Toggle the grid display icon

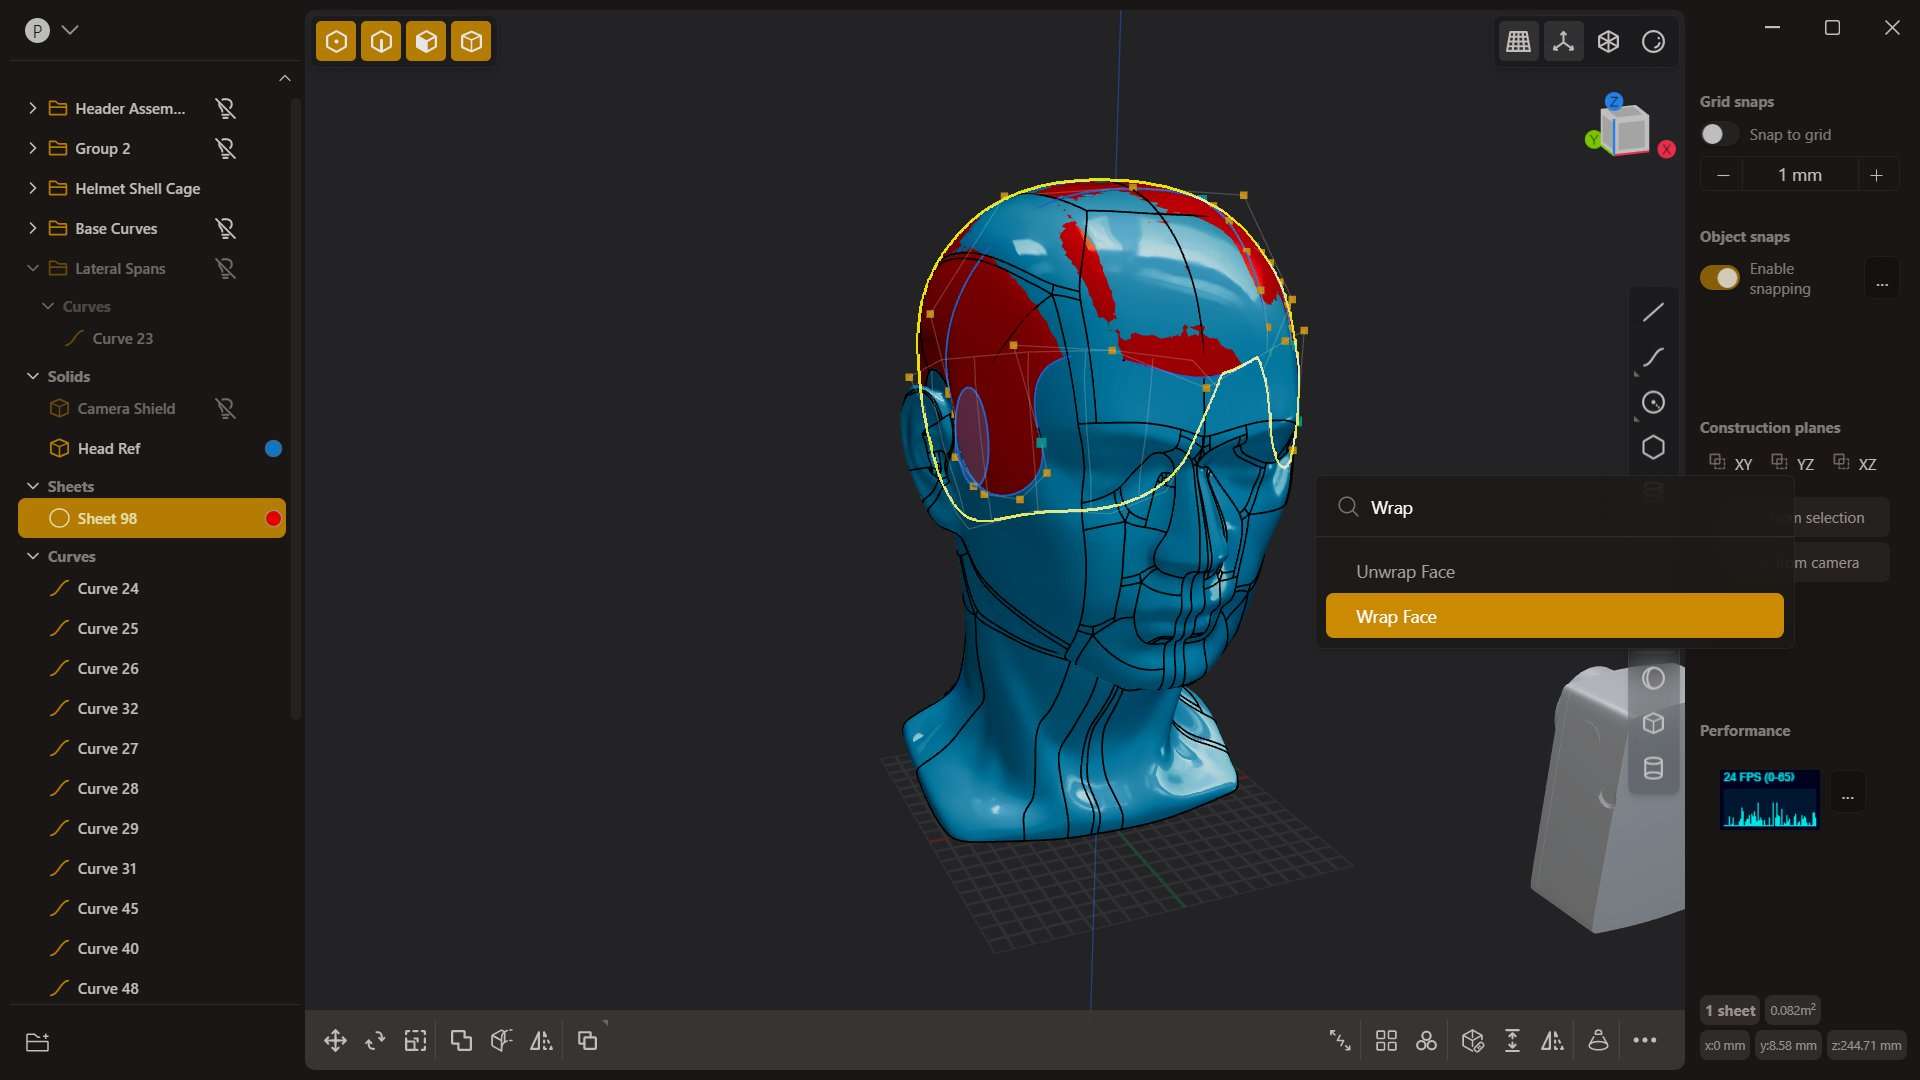point(1518,41)
